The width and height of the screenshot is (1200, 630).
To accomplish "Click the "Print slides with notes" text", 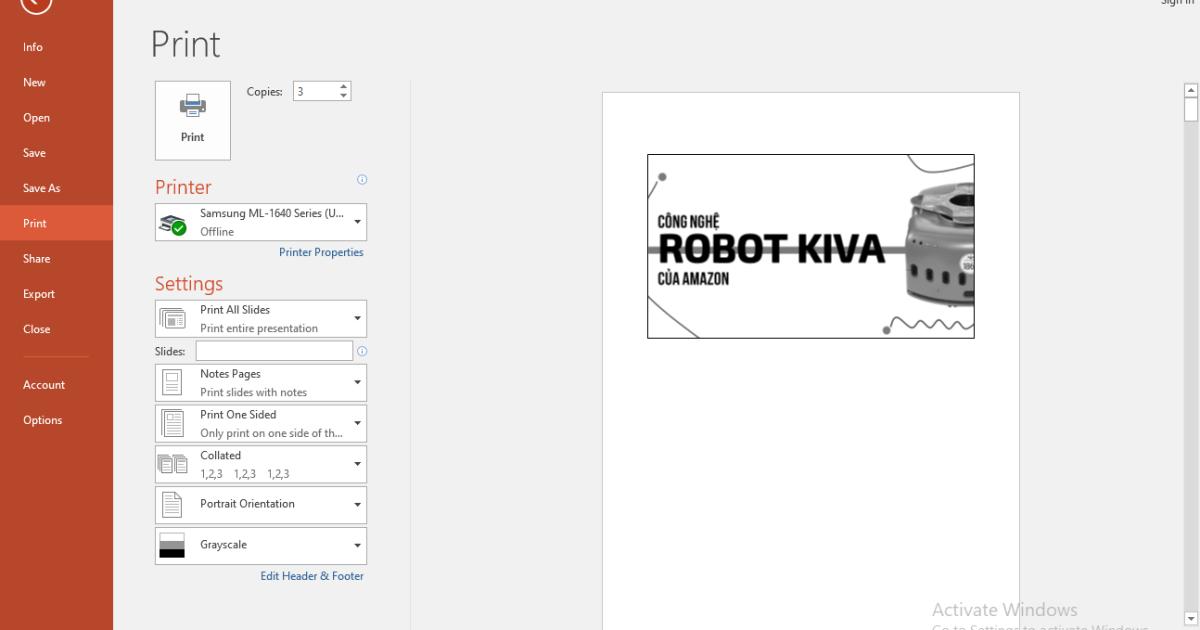I will [254, 392].
